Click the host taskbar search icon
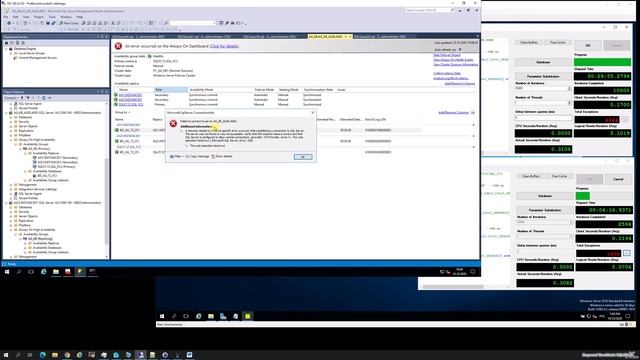The image size is (640, 360). [x=18, y=355]
